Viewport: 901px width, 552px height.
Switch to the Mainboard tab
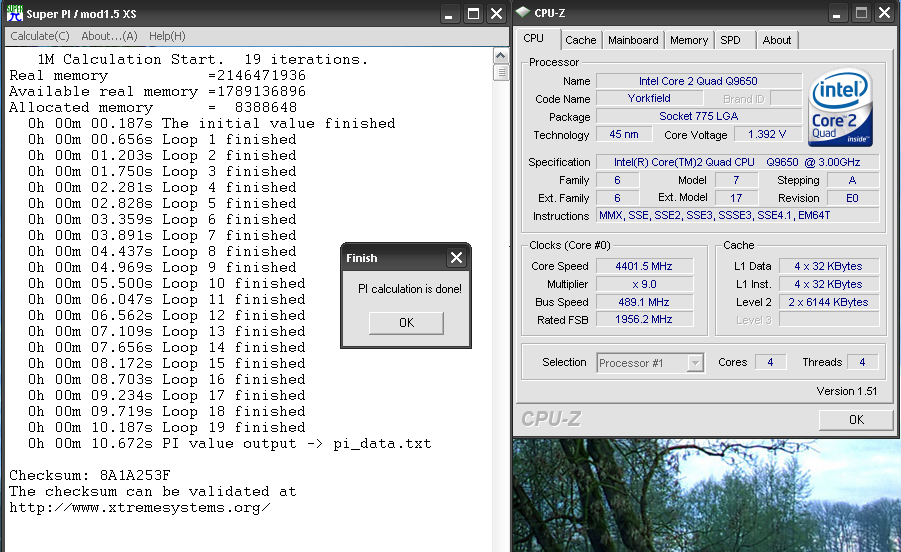point(633,40)
